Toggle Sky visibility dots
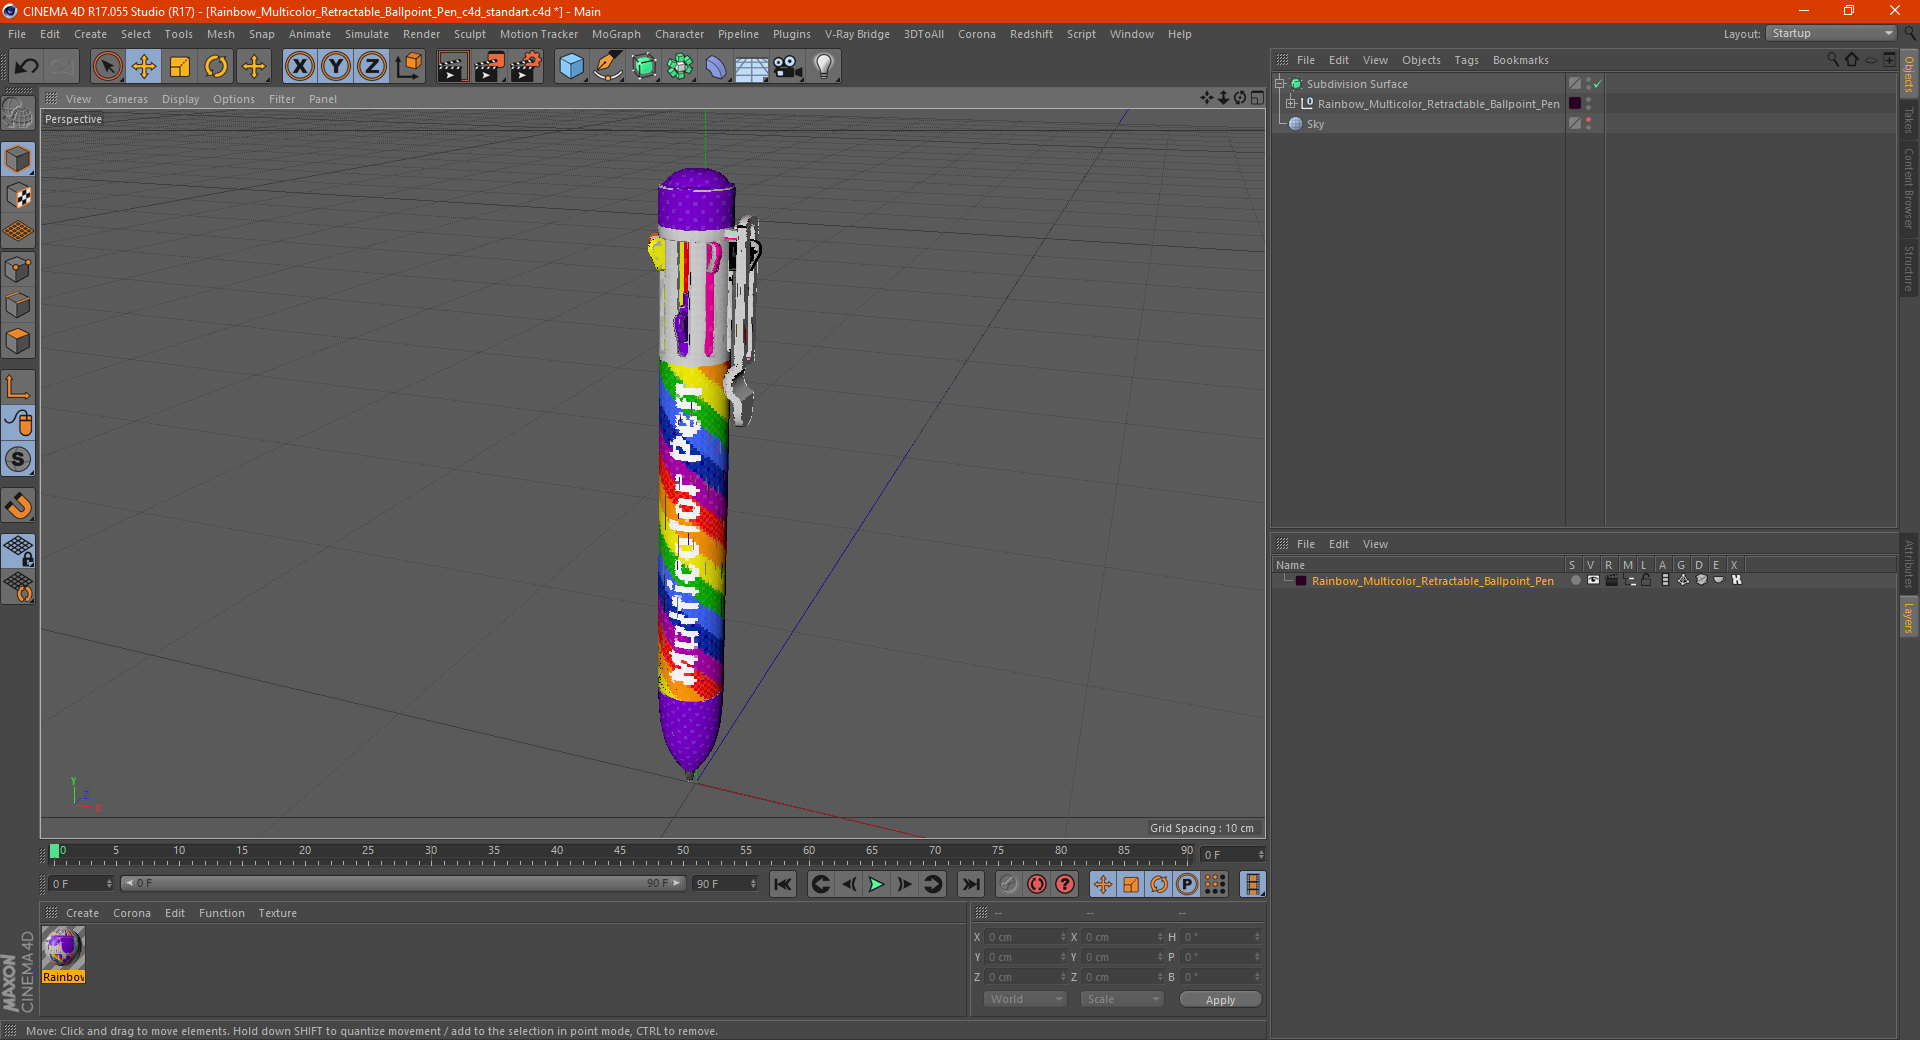The image size is (1920, 1040). [x=1588, y=123]
